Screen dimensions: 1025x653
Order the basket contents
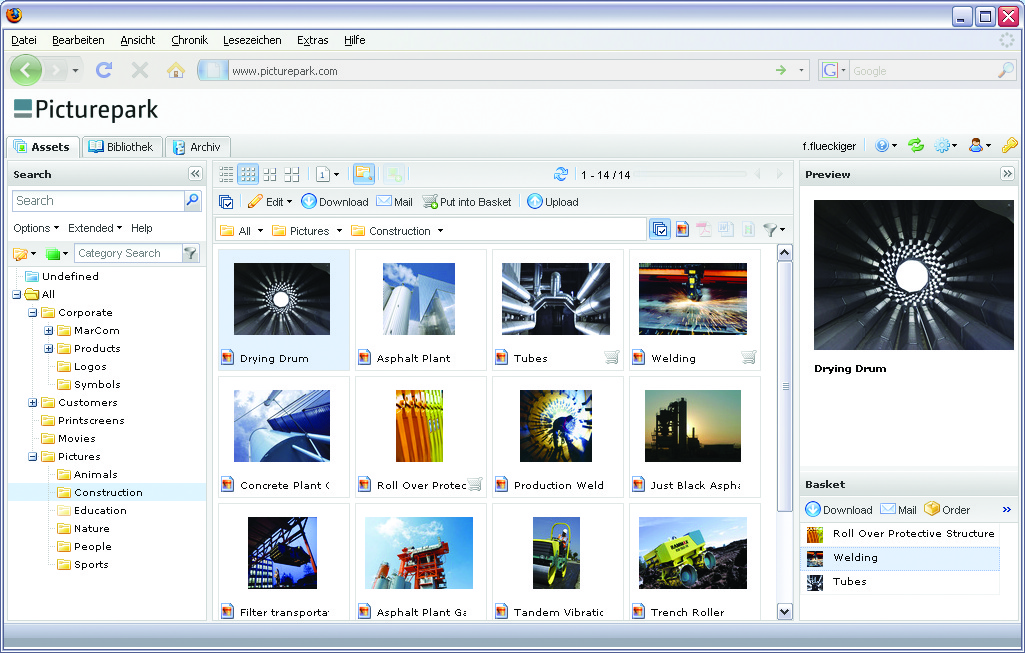(x=947, y=509)
